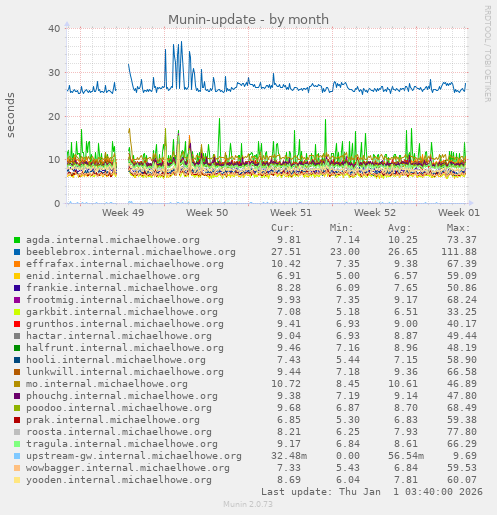Click the hactar gray legend swatch
497x515 pixels.
17,336
